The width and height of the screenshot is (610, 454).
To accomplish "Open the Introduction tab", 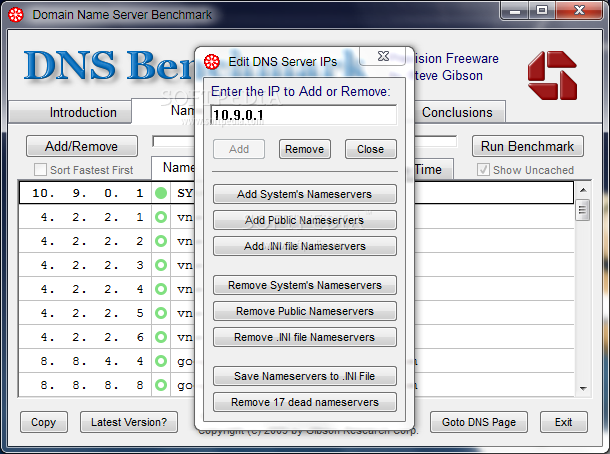I will tap(70, 112).
